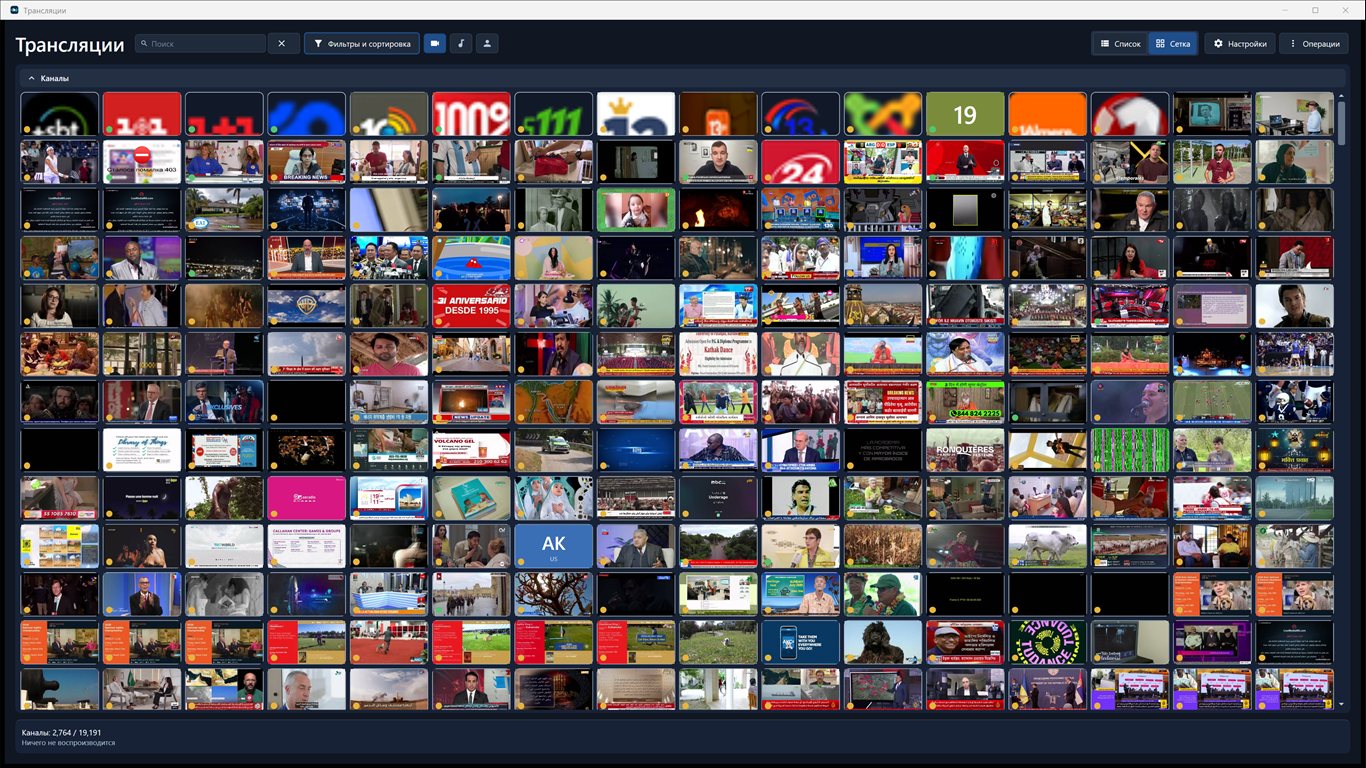Open the green 111 channel tile

[x=553, y=114]
